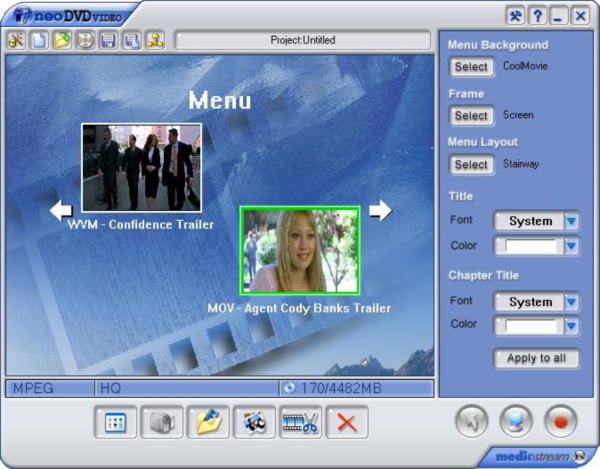Click the disc icon in top toolbar
Viewport: 600px width, 469px height.
click(85, 41)
